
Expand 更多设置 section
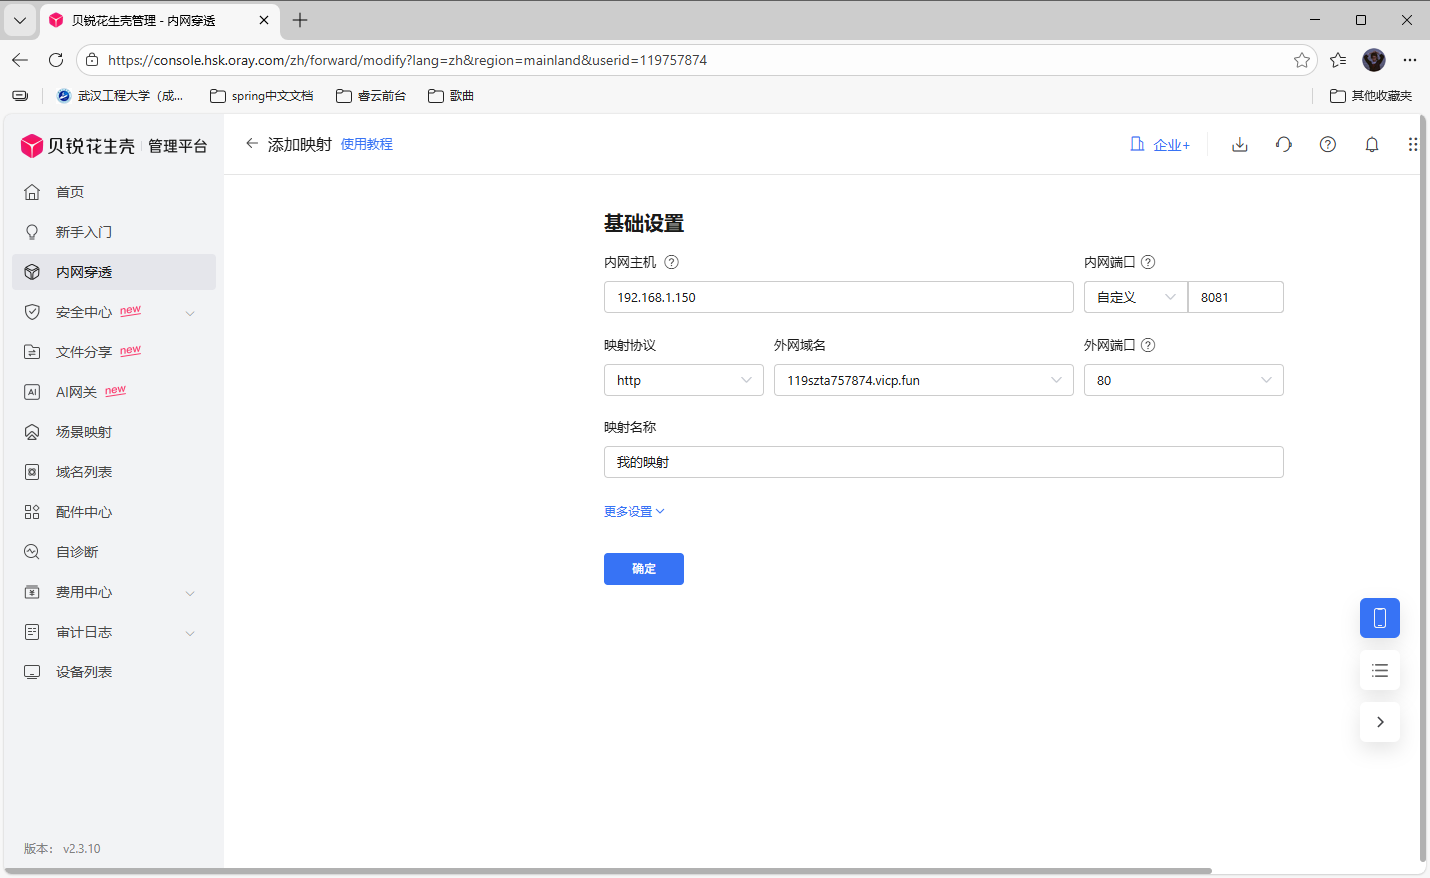tap(634, 511)
